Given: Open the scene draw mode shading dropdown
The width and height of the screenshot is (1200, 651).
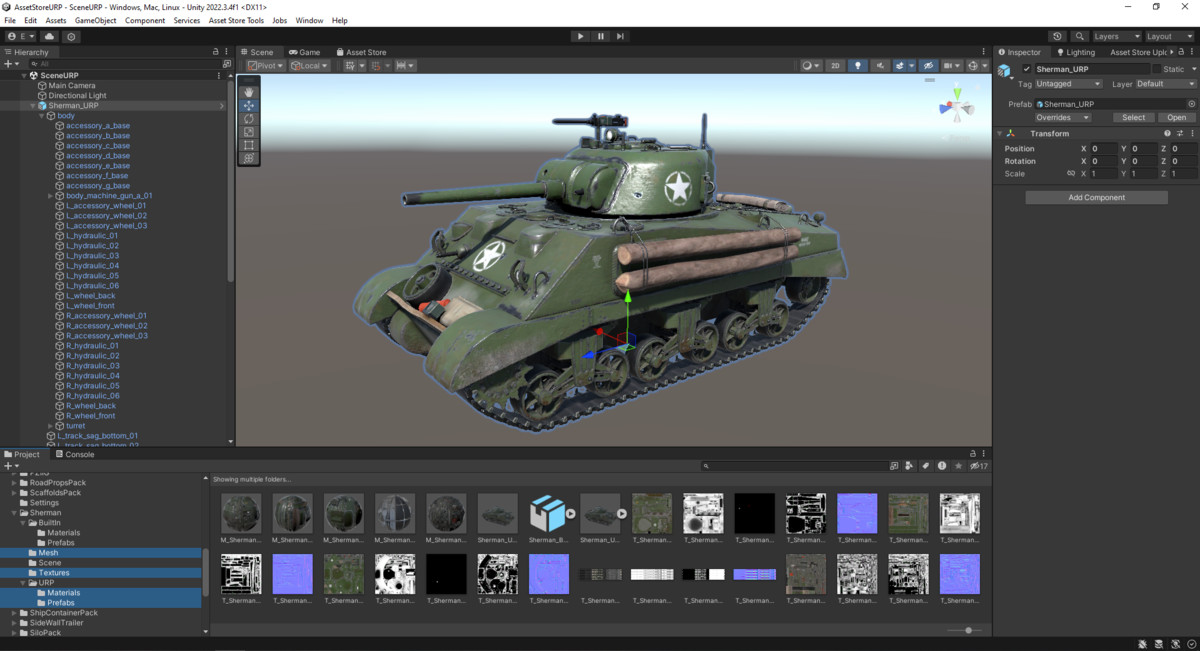Looking at the screenshot, I should point(812,66).
